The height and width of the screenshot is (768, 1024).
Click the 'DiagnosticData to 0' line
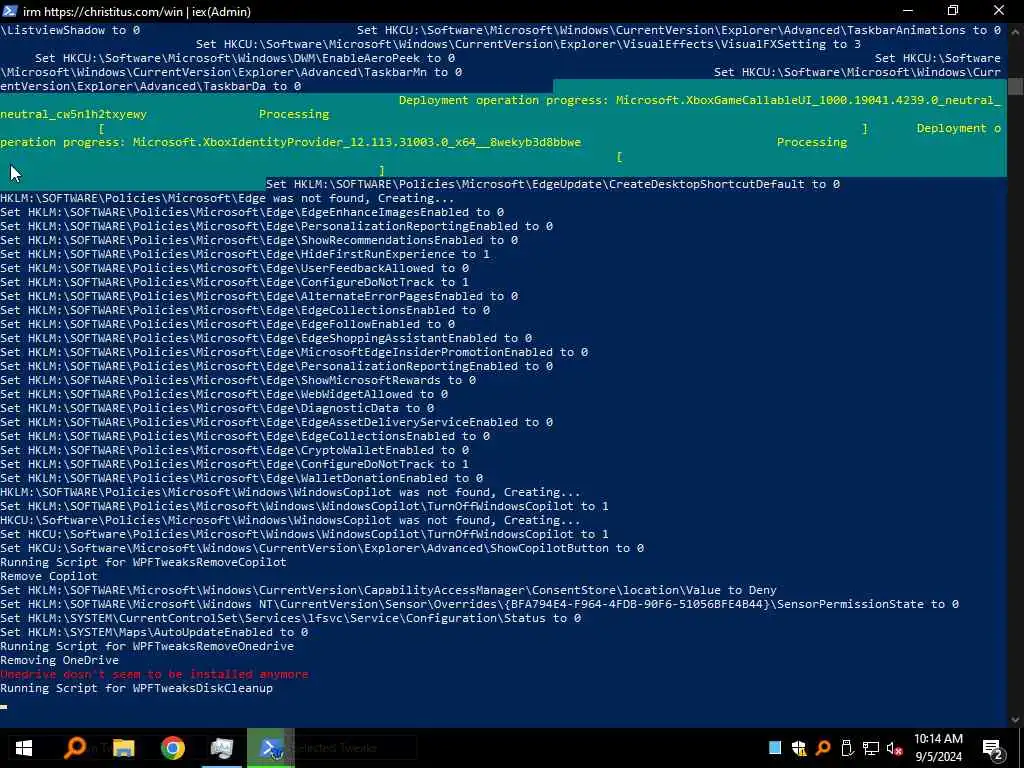pos(217,408)
